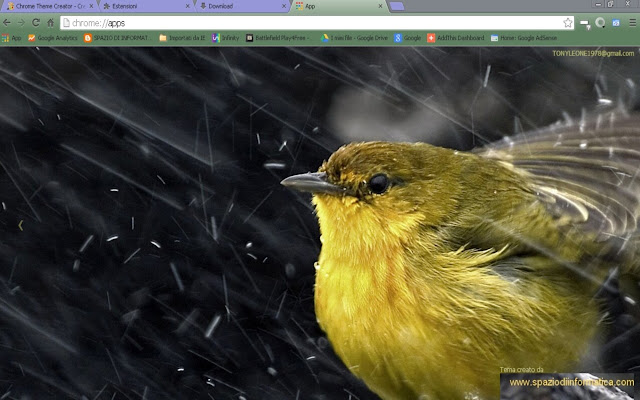Close the Download tab

pos(284,6)
